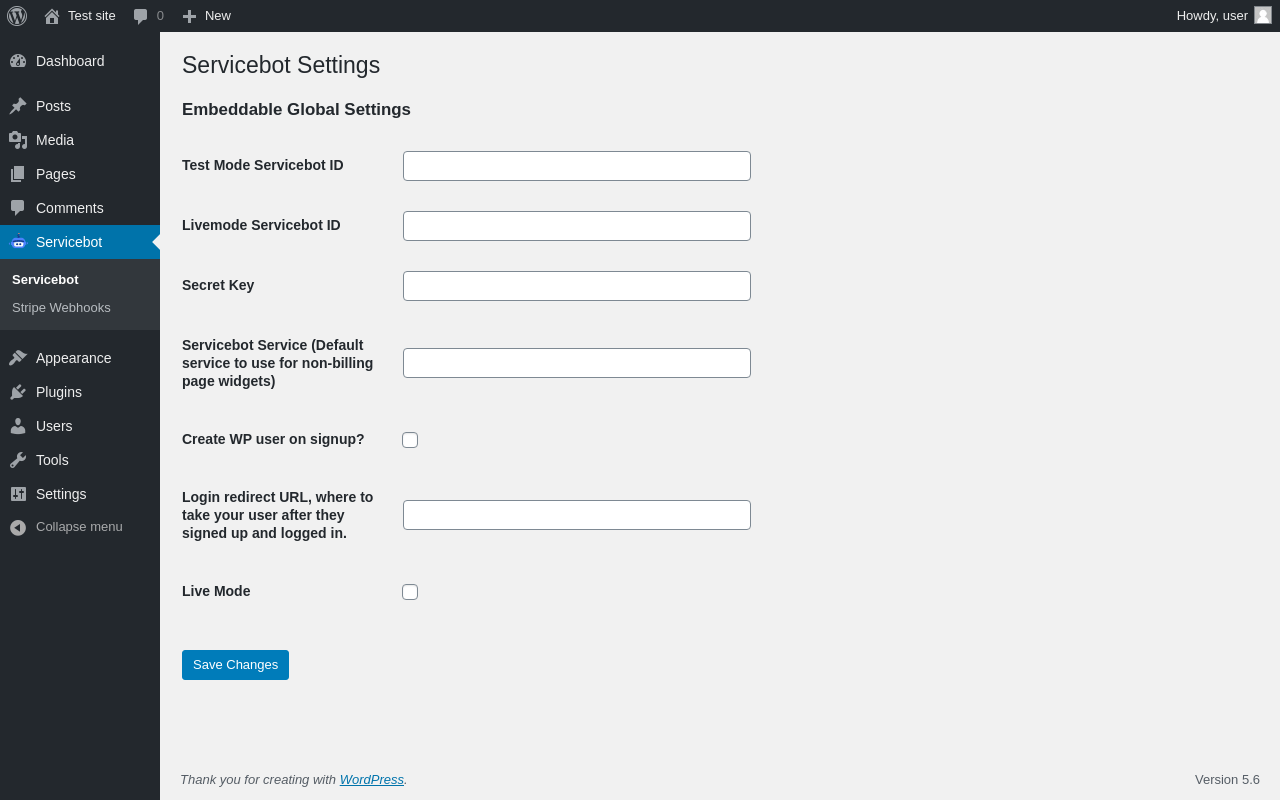Click the Tools wrench icon

18,460
